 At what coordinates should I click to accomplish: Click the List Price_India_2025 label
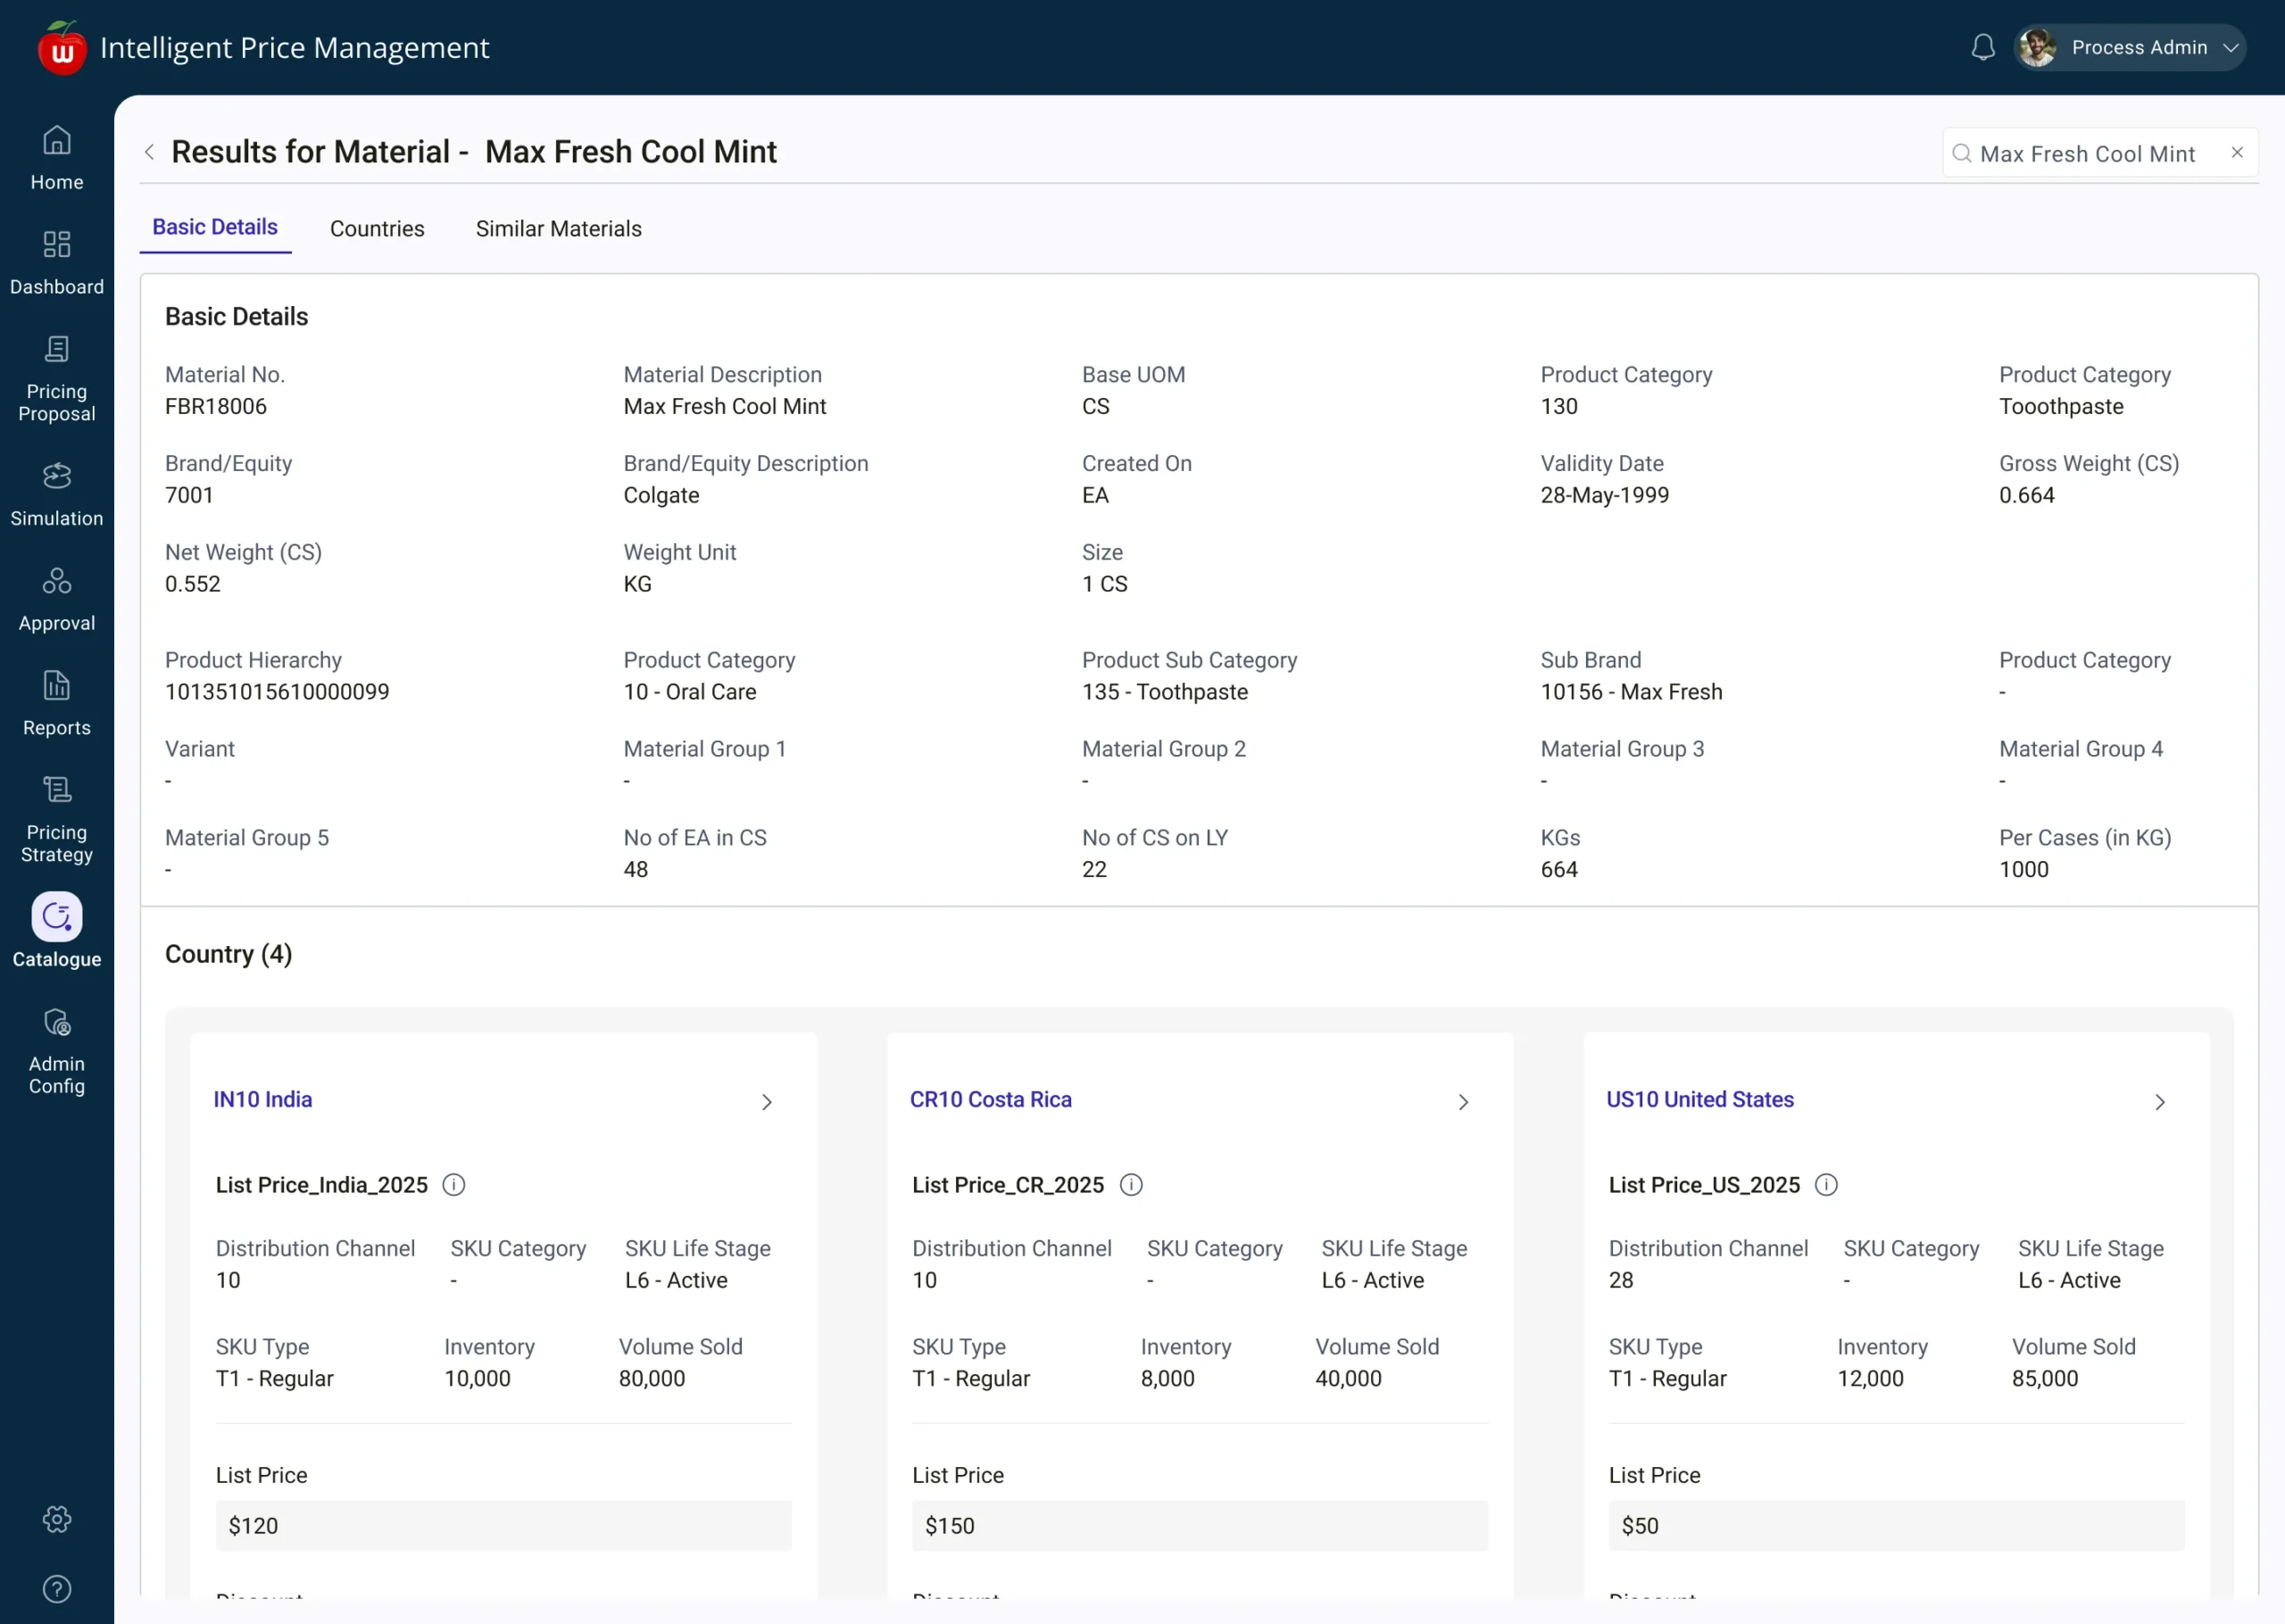(322, 1185)
